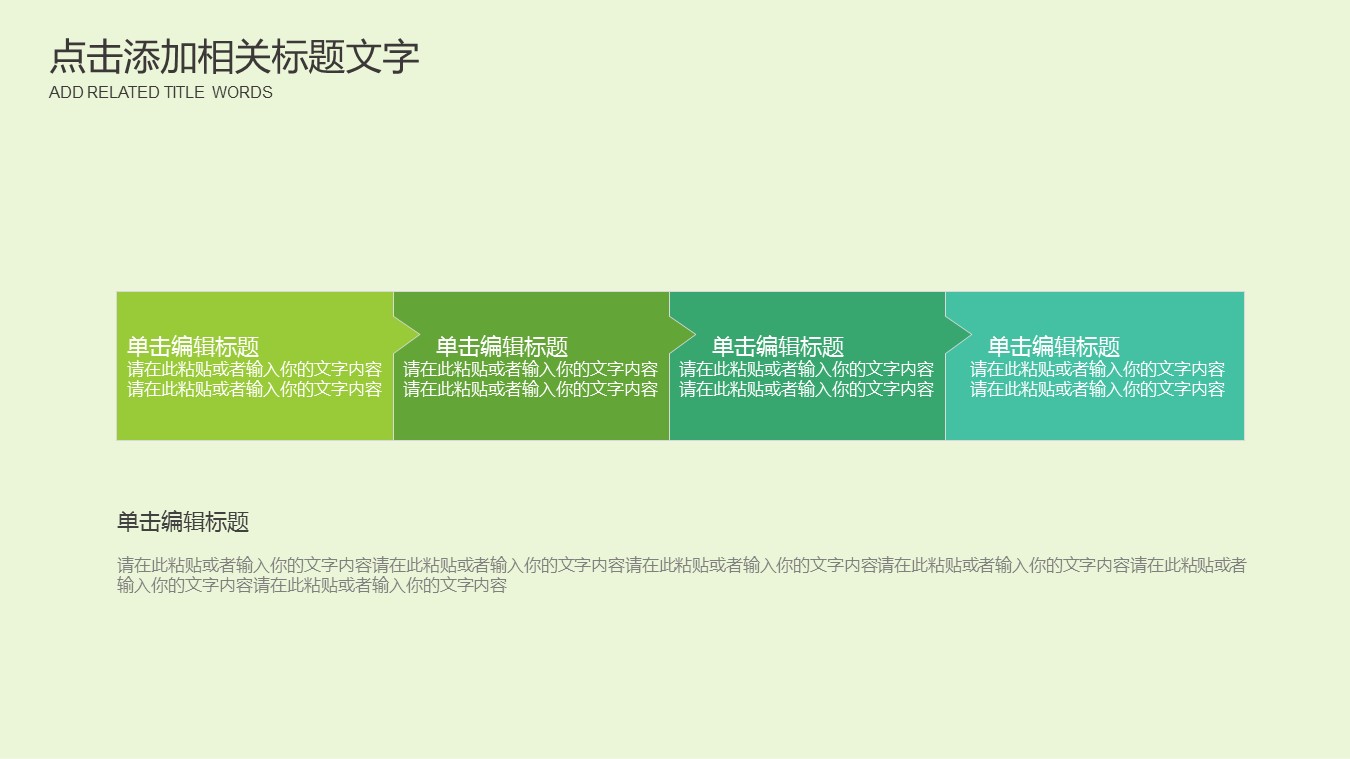This screenshot has width=1350, height=759.
Task: Click the heading in the turquoise fourth block
Action: (x=1054, y=347)
